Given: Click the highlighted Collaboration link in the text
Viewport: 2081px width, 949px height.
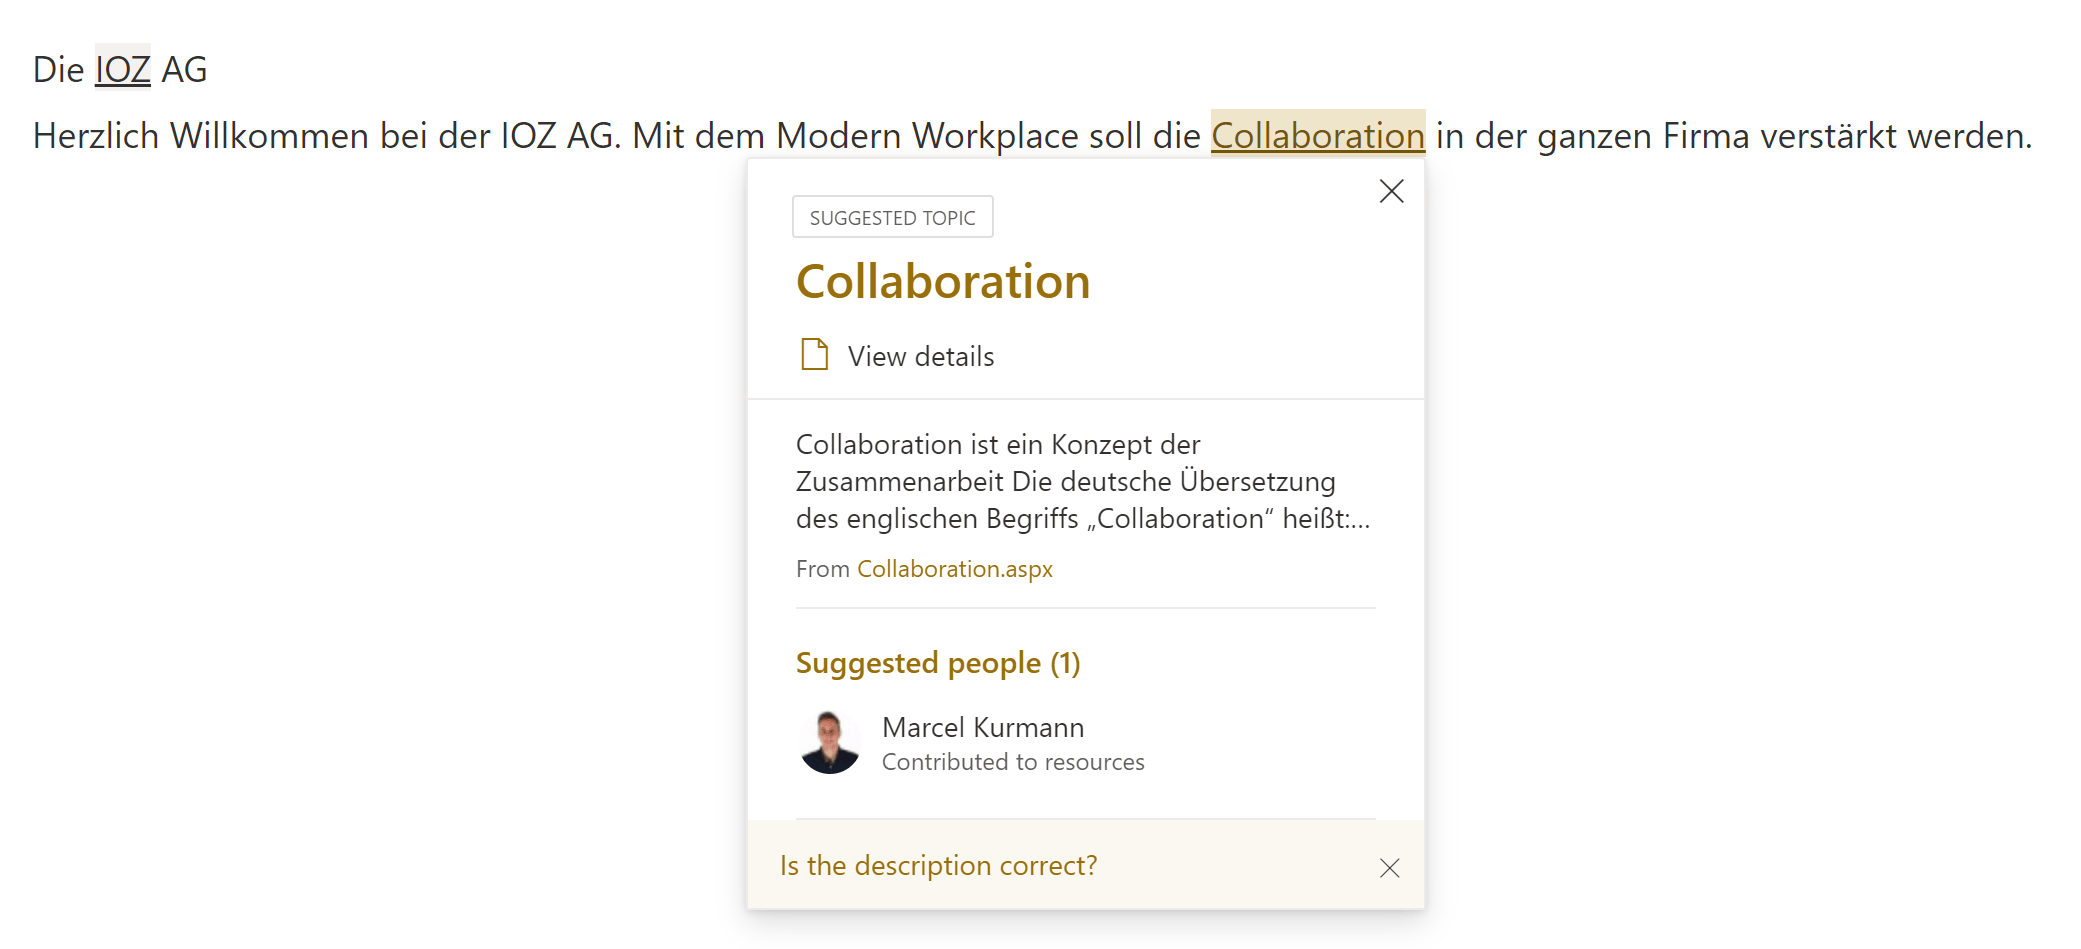Looking at the screenshot, I should 1317,135.
